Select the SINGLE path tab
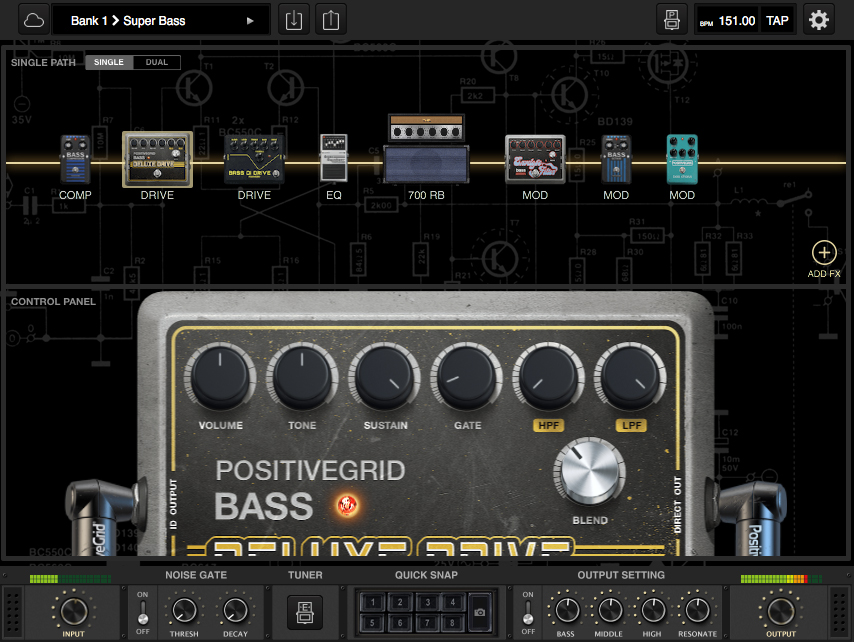 (108, 62)
